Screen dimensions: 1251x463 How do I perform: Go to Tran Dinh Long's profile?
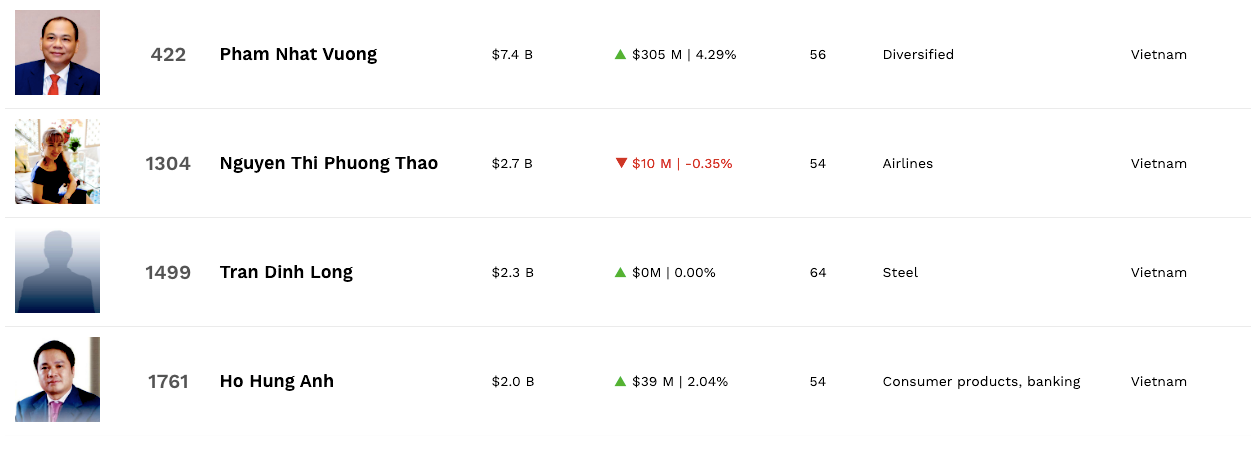point(286,272)
